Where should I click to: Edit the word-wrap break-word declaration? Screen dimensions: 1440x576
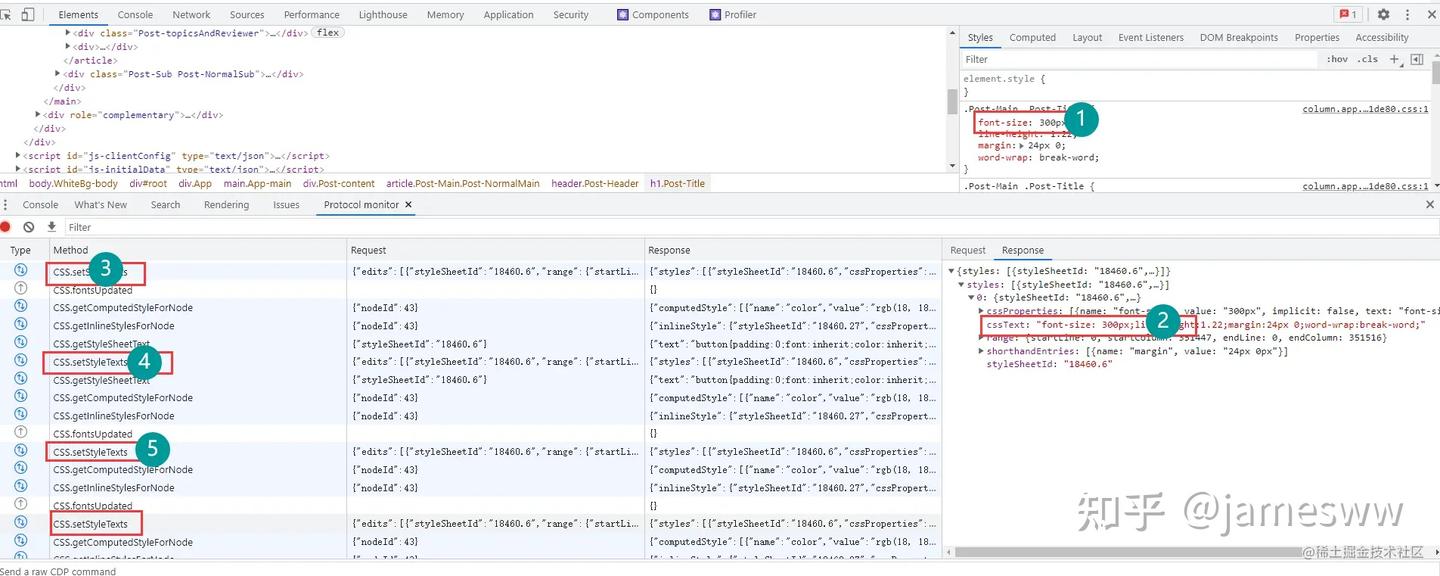(1038, 158)
